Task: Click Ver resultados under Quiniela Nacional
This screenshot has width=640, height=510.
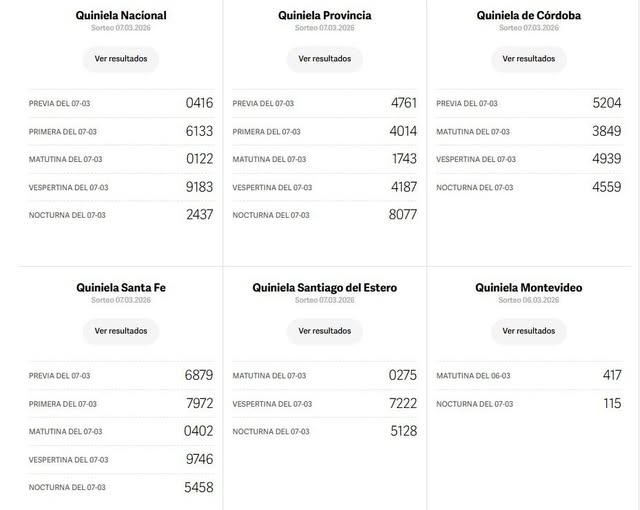Action: point(121,59)
